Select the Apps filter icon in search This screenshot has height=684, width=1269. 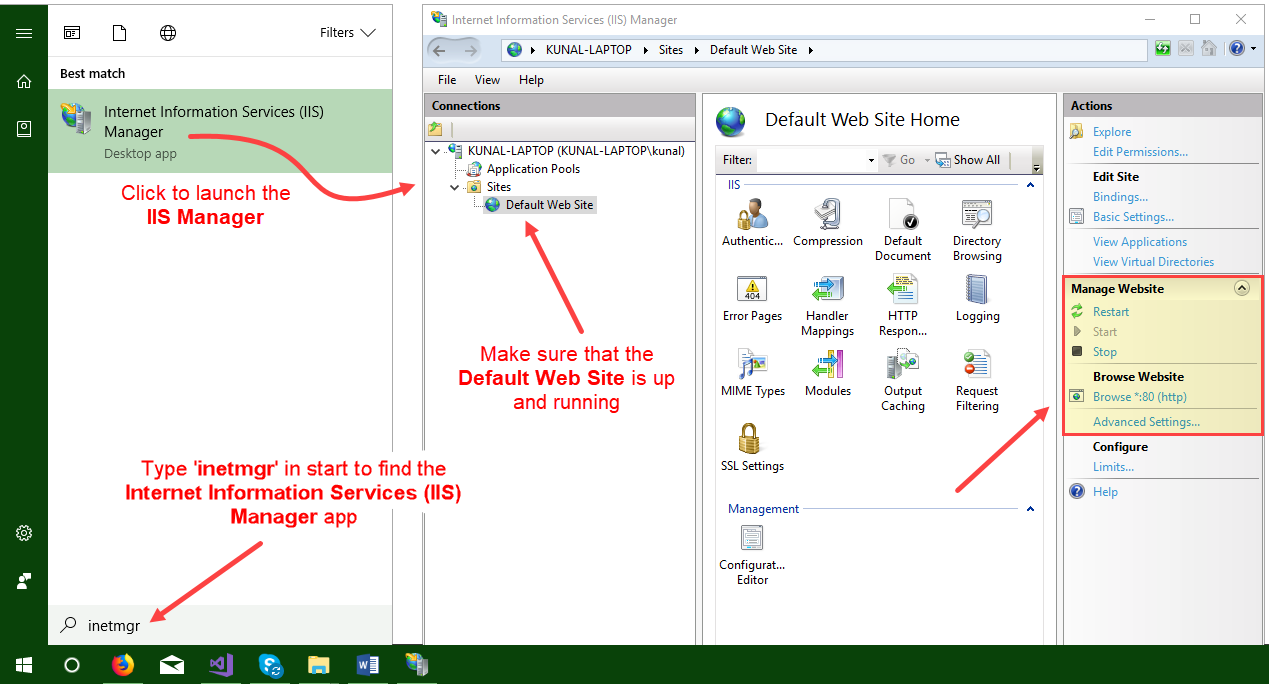pos(72,33)
